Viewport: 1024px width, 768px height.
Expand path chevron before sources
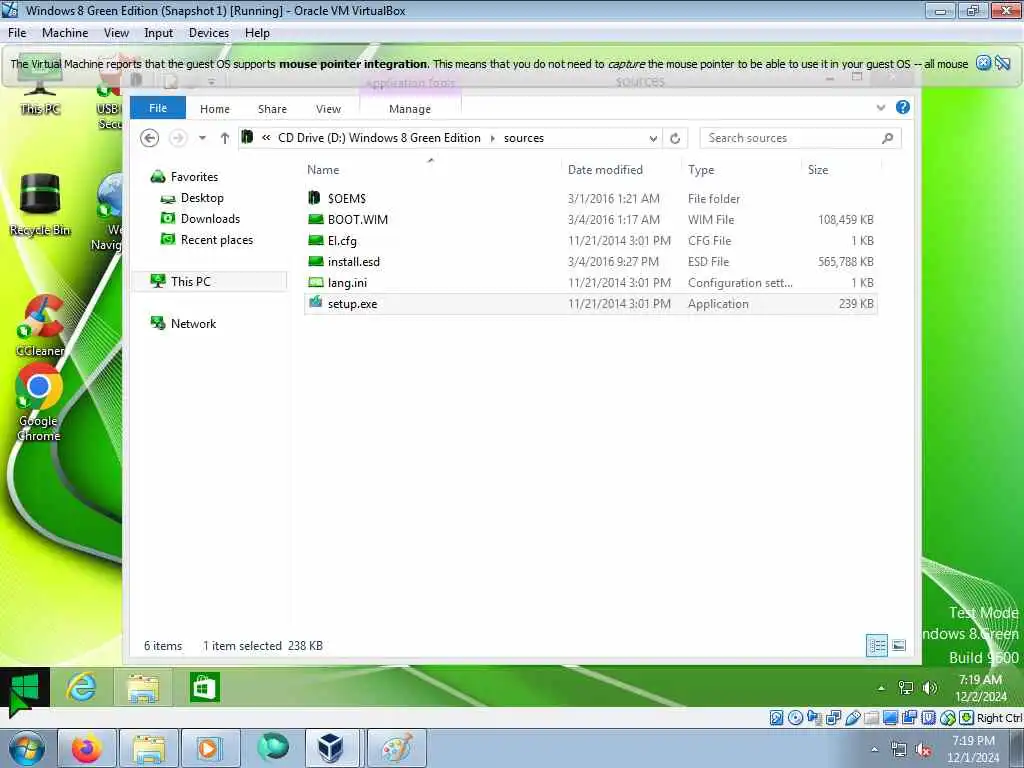click(492, 138)
